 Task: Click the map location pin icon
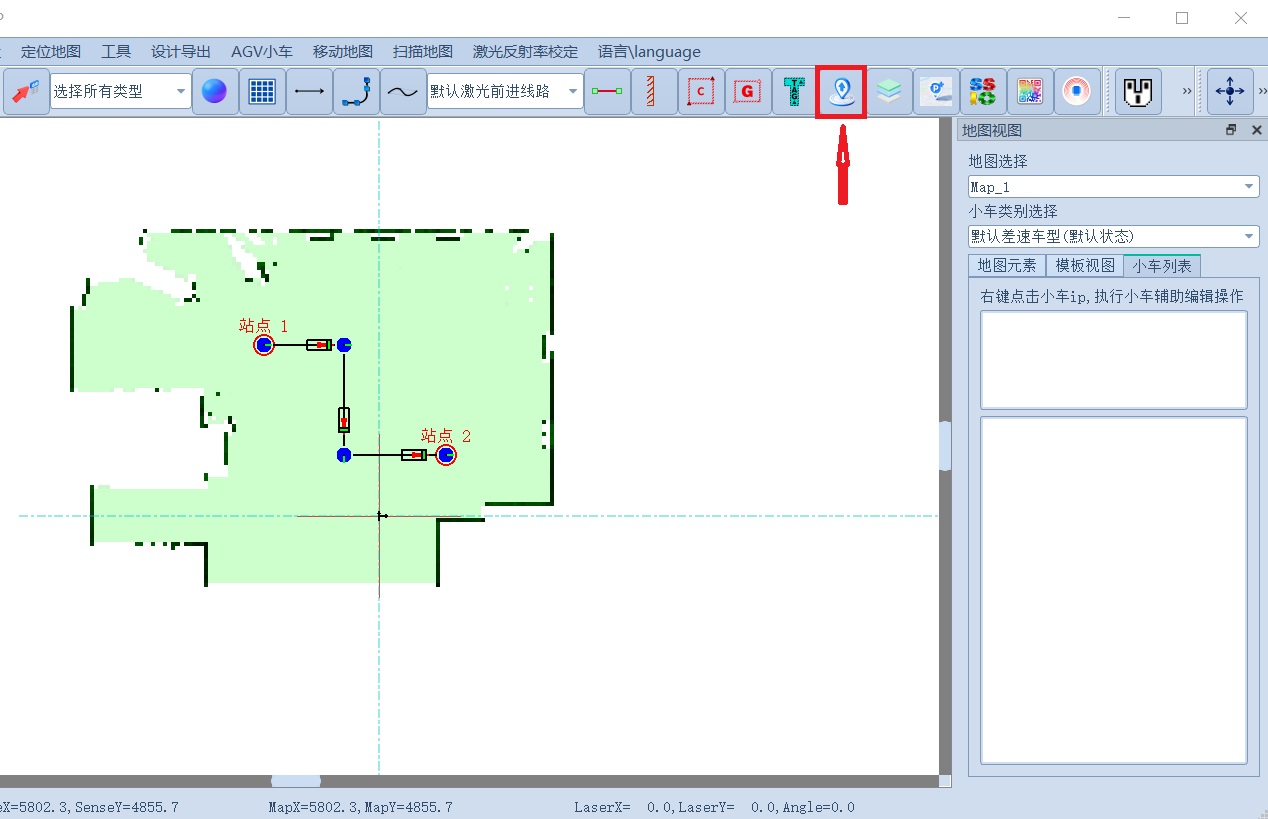point(841,92)
